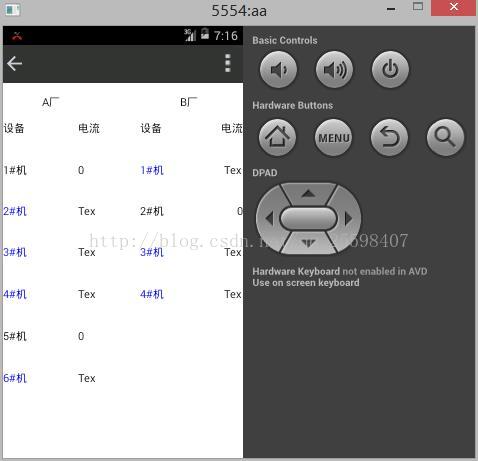Open the three-dot overflow menu
The width and height of the screenshot is (478, 461).
[228, 63]
